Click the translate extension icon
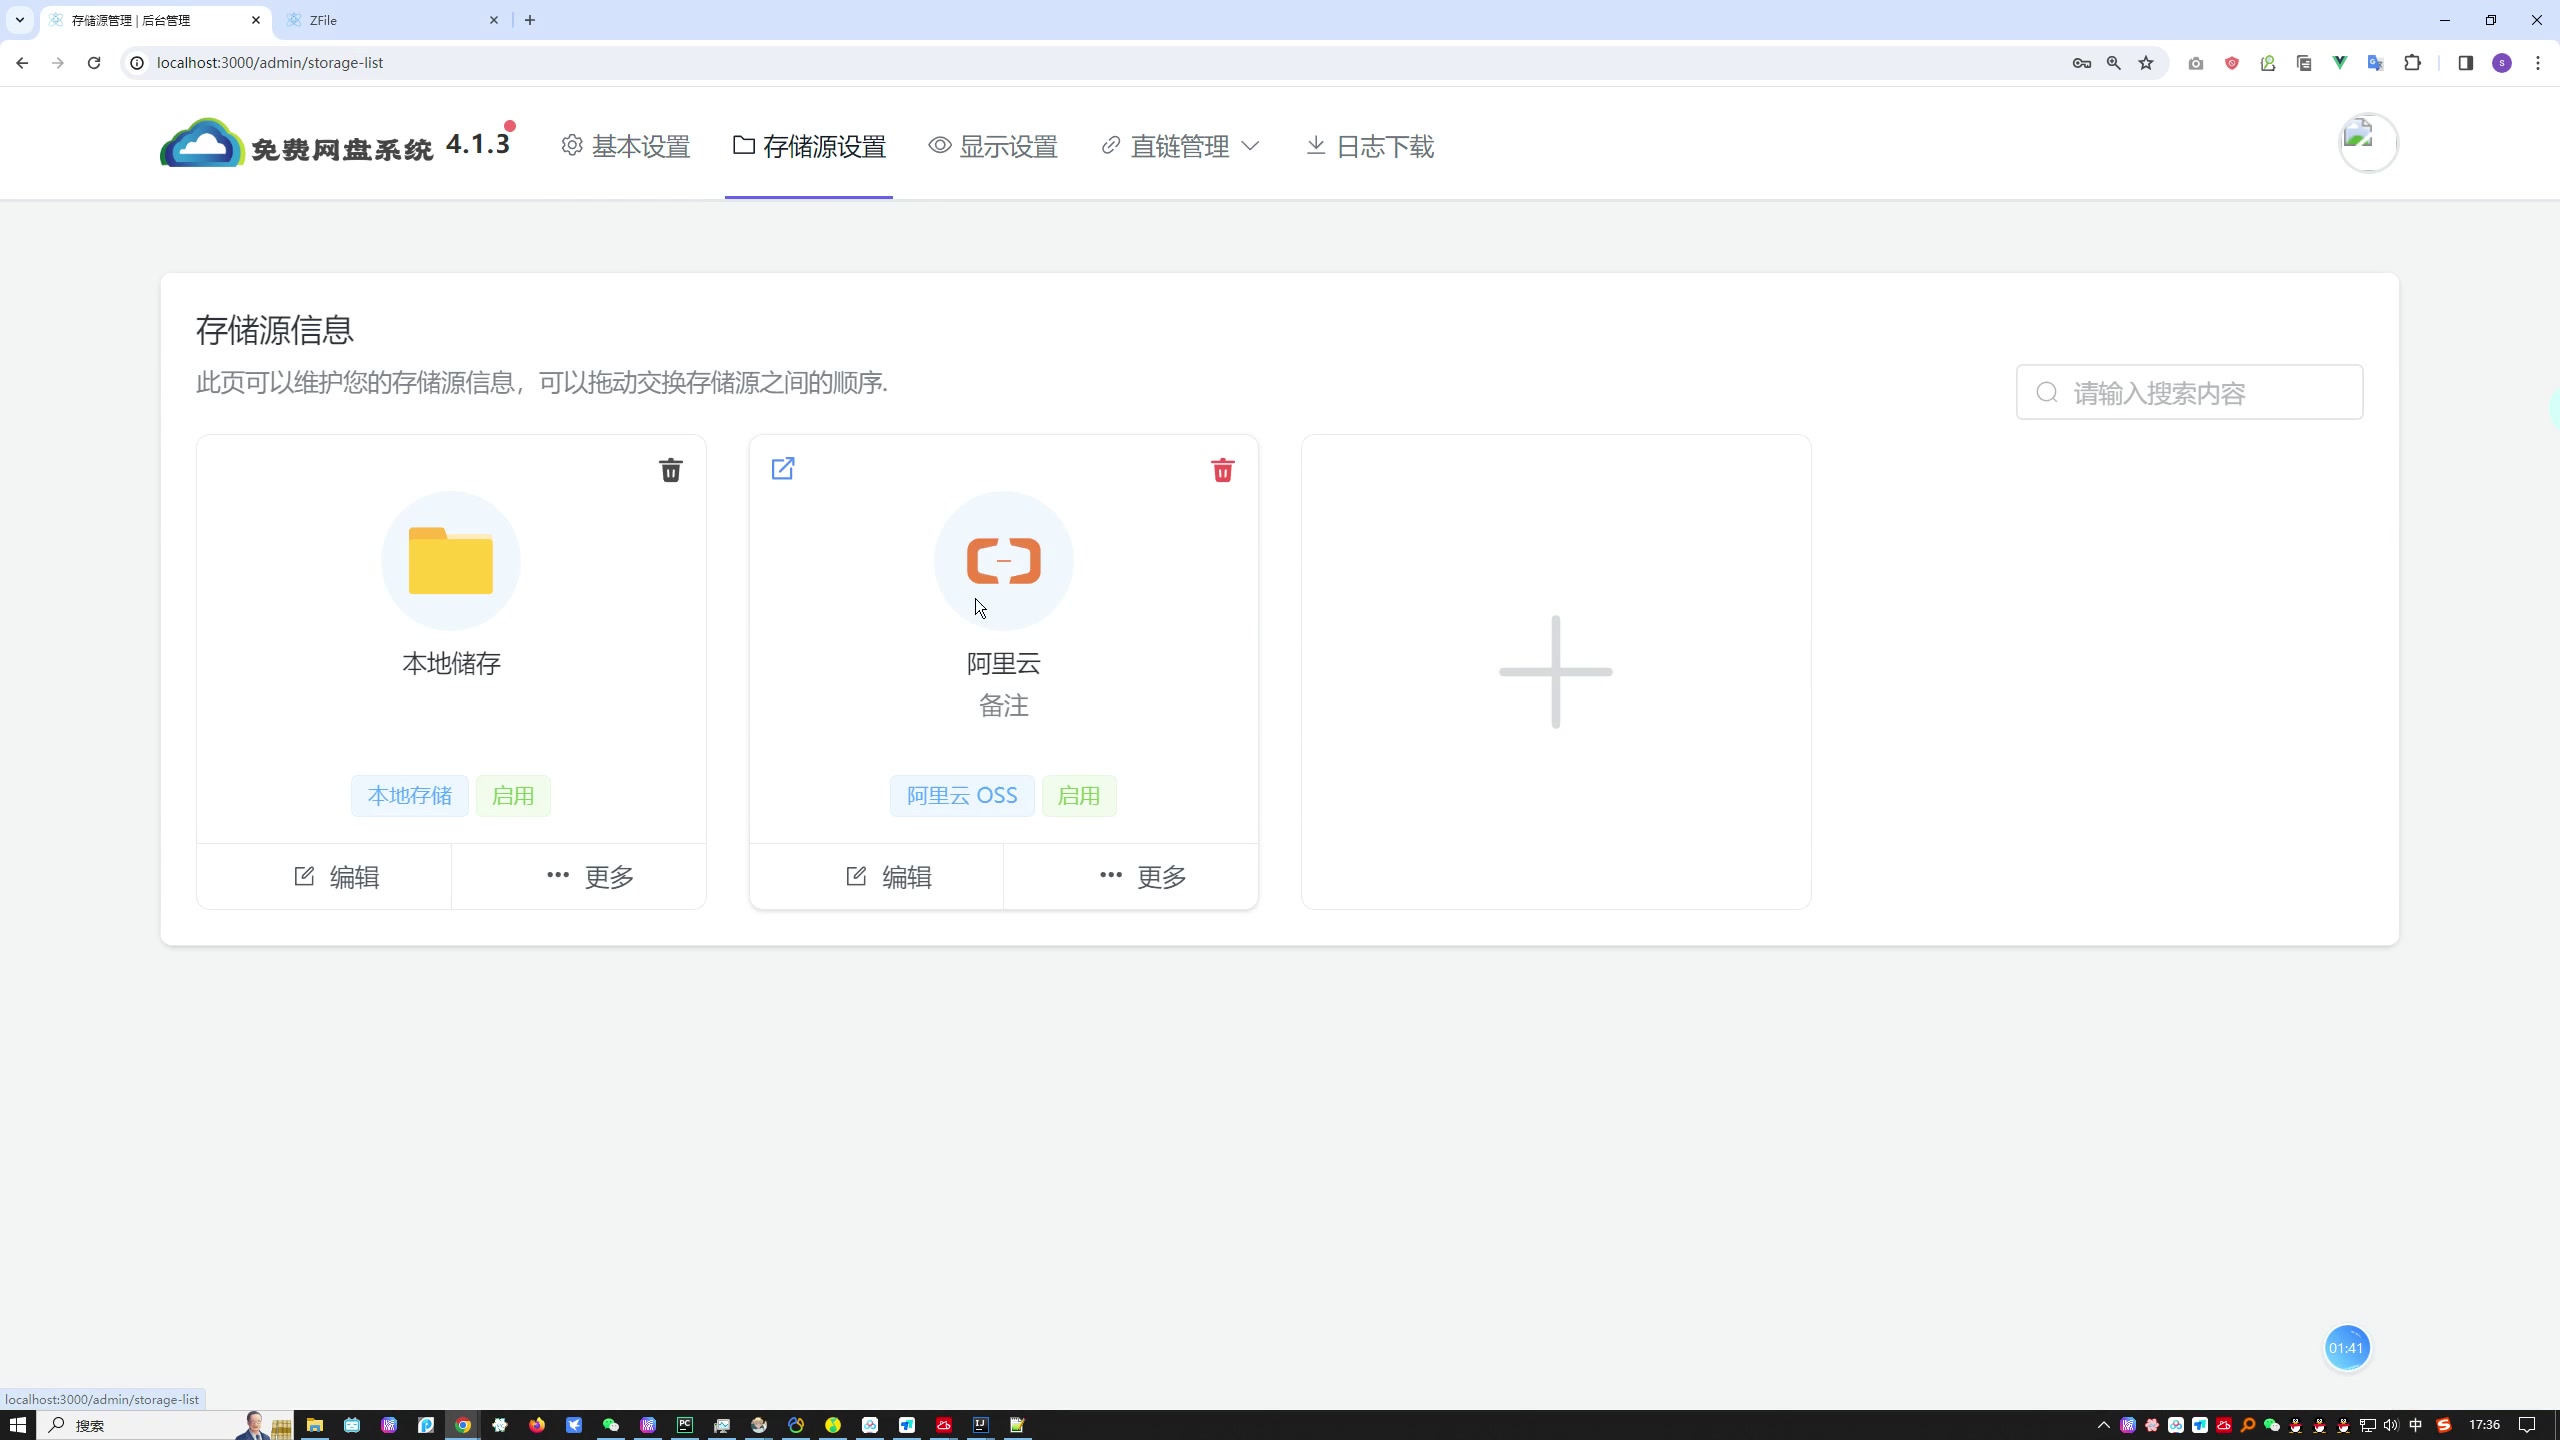The height and width of the screenshot is (1440, 2560). tap(2376, 63)
